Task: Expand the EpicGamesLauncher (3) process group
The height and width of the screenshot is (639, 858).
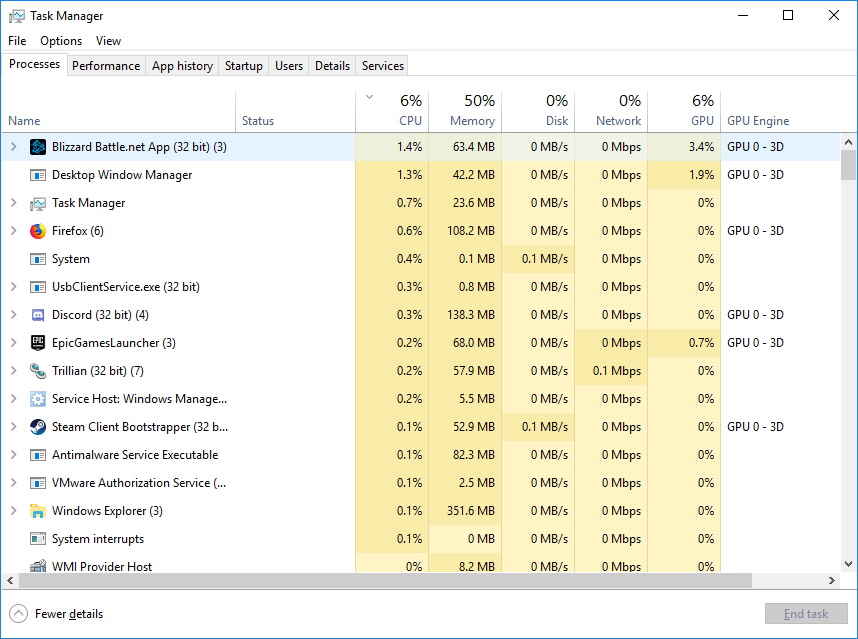Action: [x=14, y=343]
